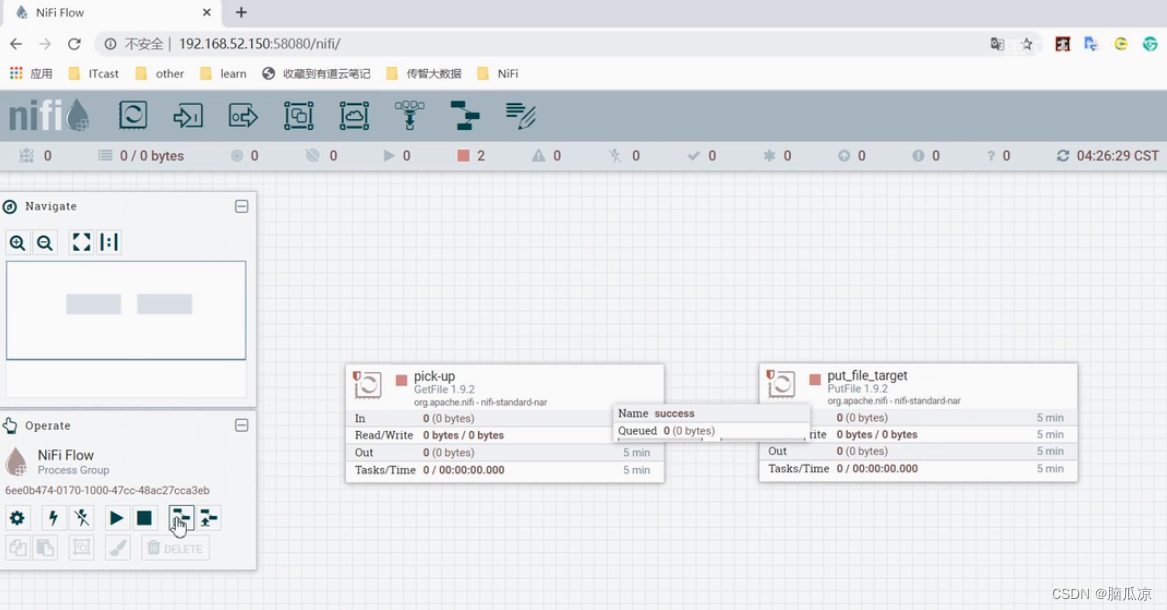Image resolution: width=1167 pixels, height=610 pixels.
Task: Click the Paste icon in Operate panel
Action: [45, 548]
